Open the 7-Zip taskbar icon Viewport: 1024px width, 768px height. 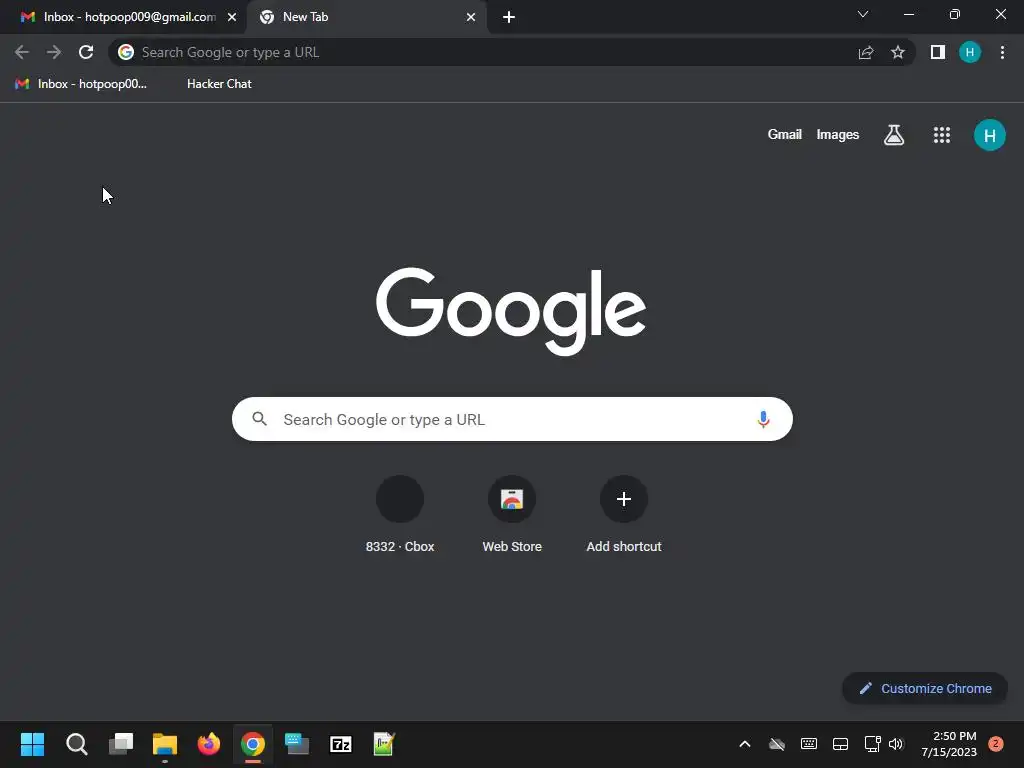(341, 744)
